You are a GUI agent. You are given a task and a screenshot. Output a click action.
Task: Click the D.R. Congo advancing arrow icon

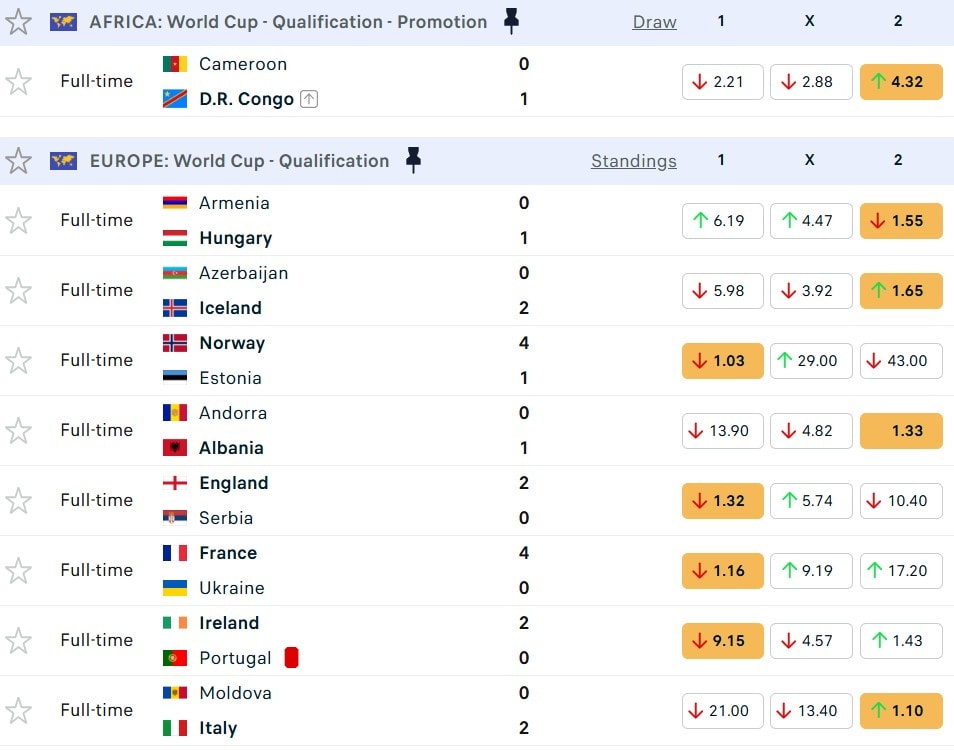(309, 99)
